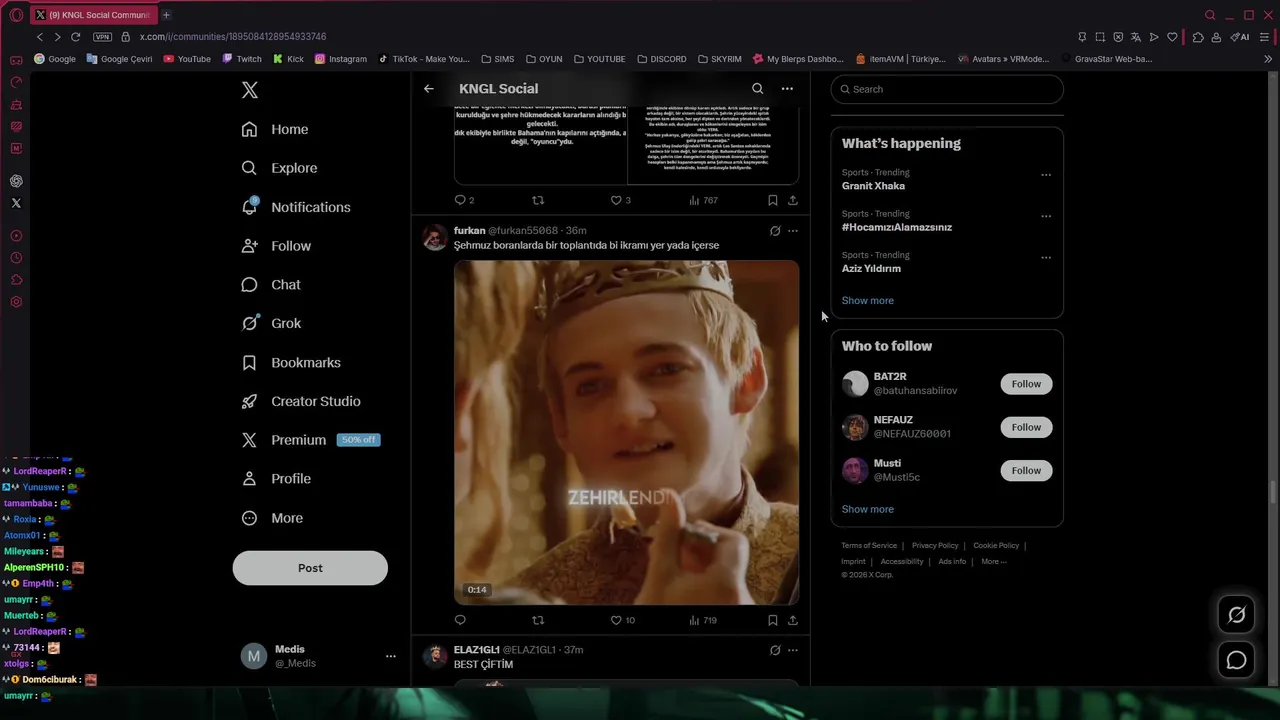
Task: Open the SKYRIM bookmarks folder
Action: (x=719, y=59)
